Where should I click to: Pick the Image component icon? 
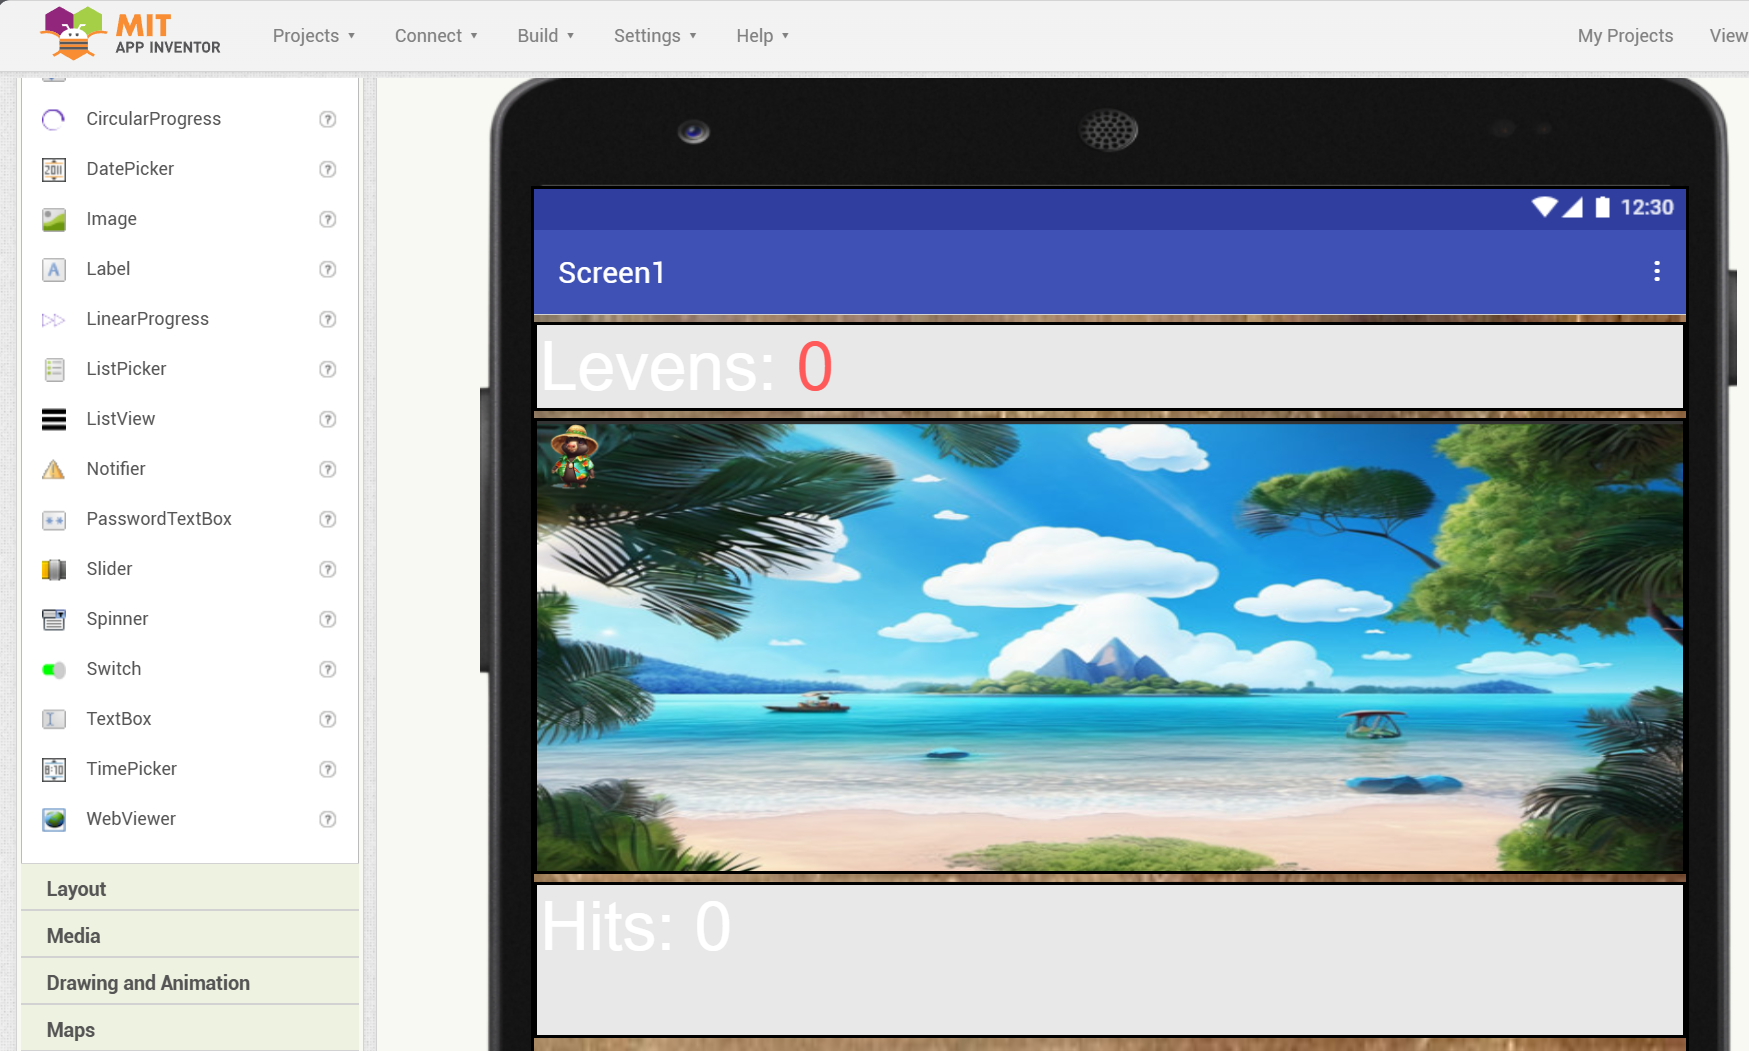(x=54, y=219)
